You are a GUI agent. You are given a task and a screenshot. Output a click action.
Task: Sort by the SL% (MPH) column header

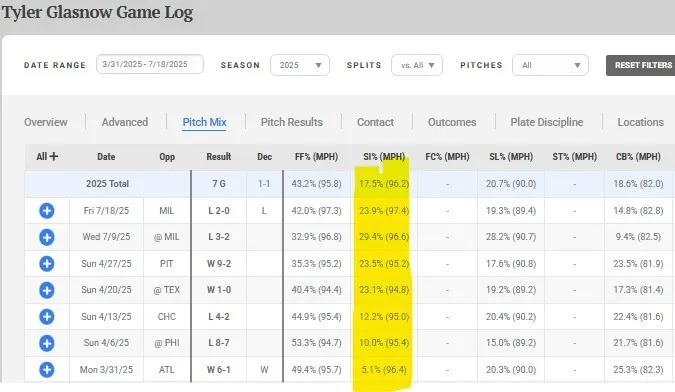[x=511, y=157]
